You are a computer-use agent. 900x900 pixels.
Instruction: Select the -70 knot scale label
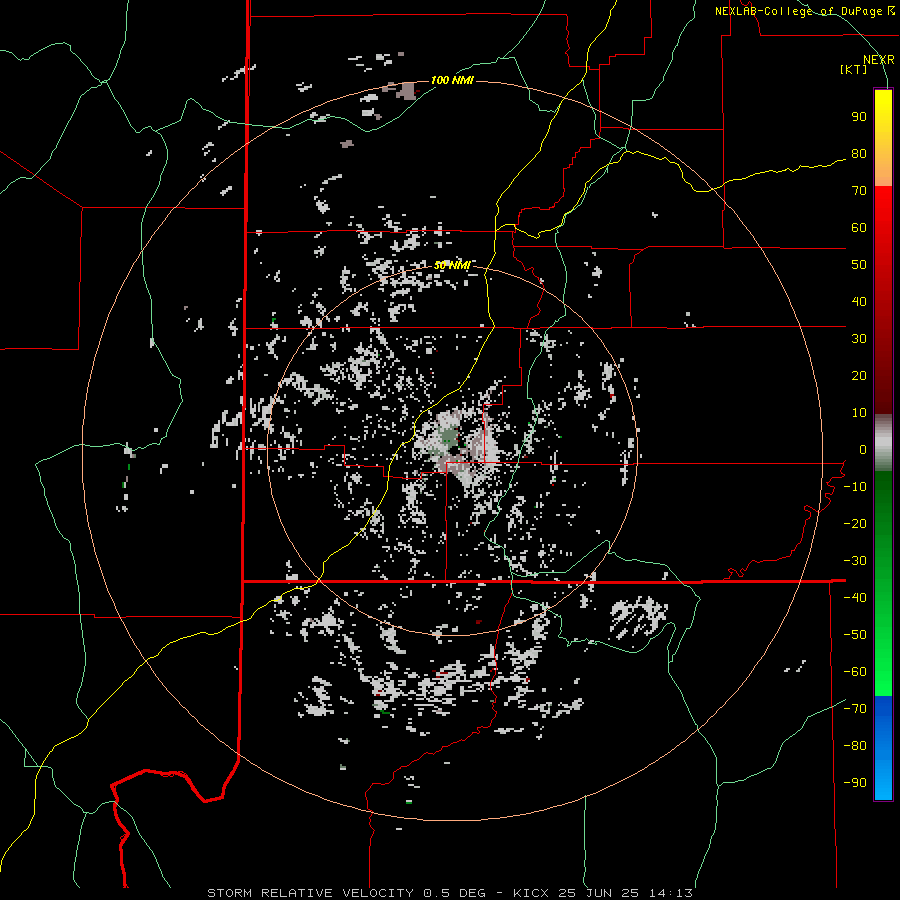(855, 709)
